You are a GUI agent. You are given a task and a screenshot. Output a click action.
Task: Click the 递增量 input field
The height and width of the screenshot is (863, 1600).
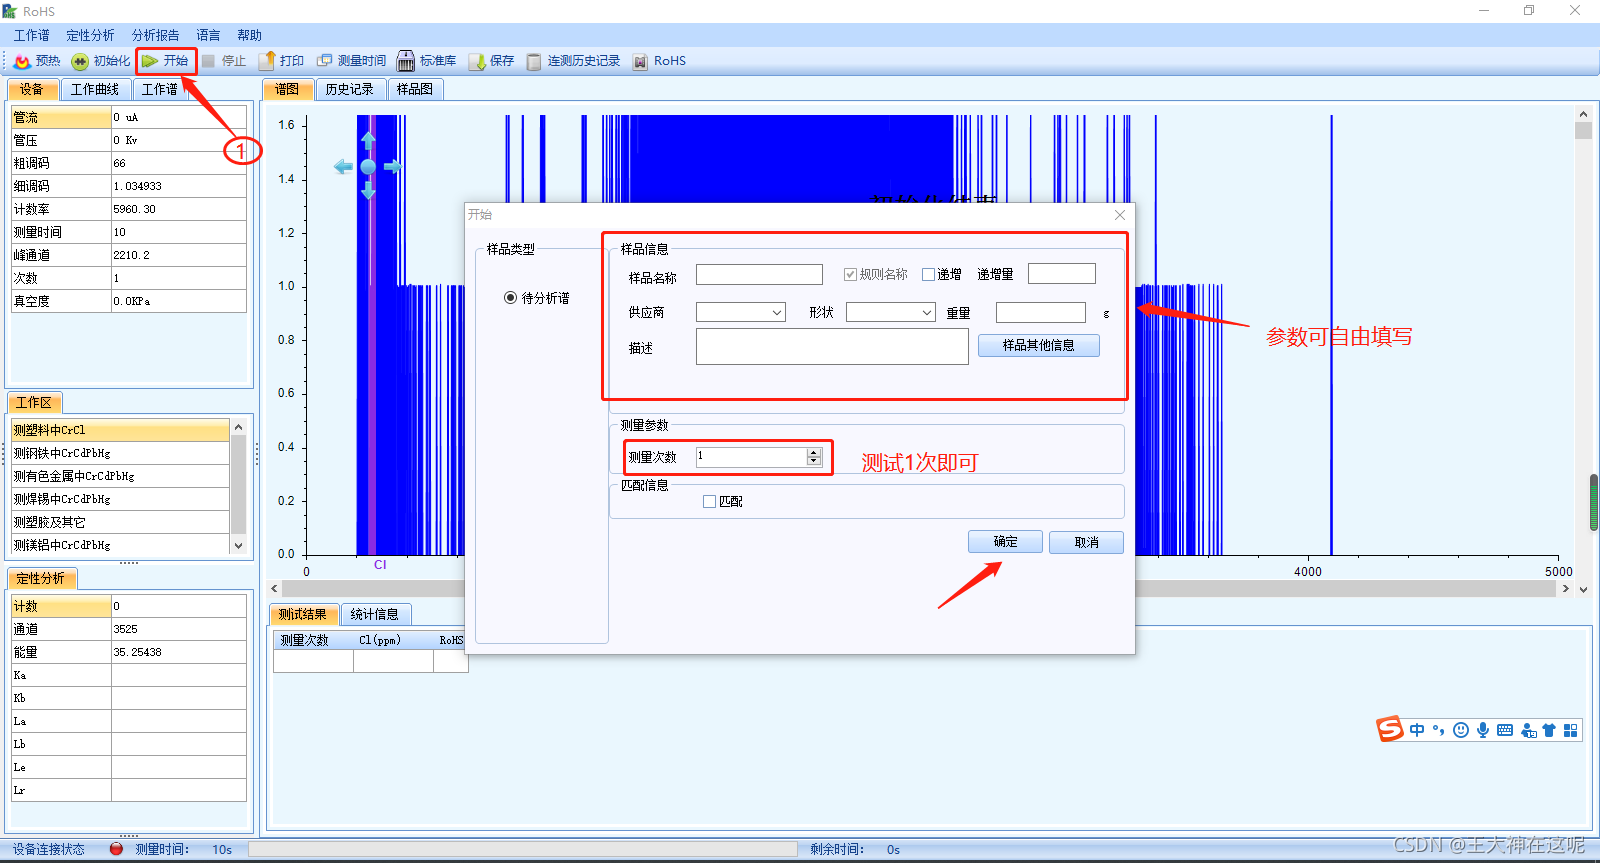[1062, 274]
